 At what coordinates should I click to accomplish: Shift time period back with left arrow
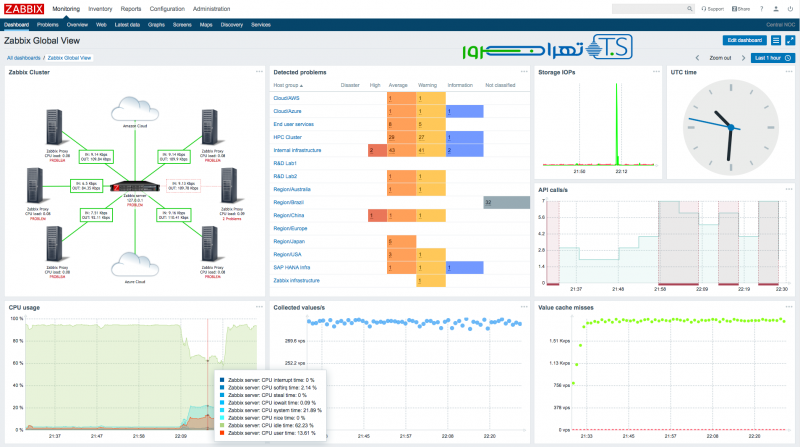tap(697, 58)
